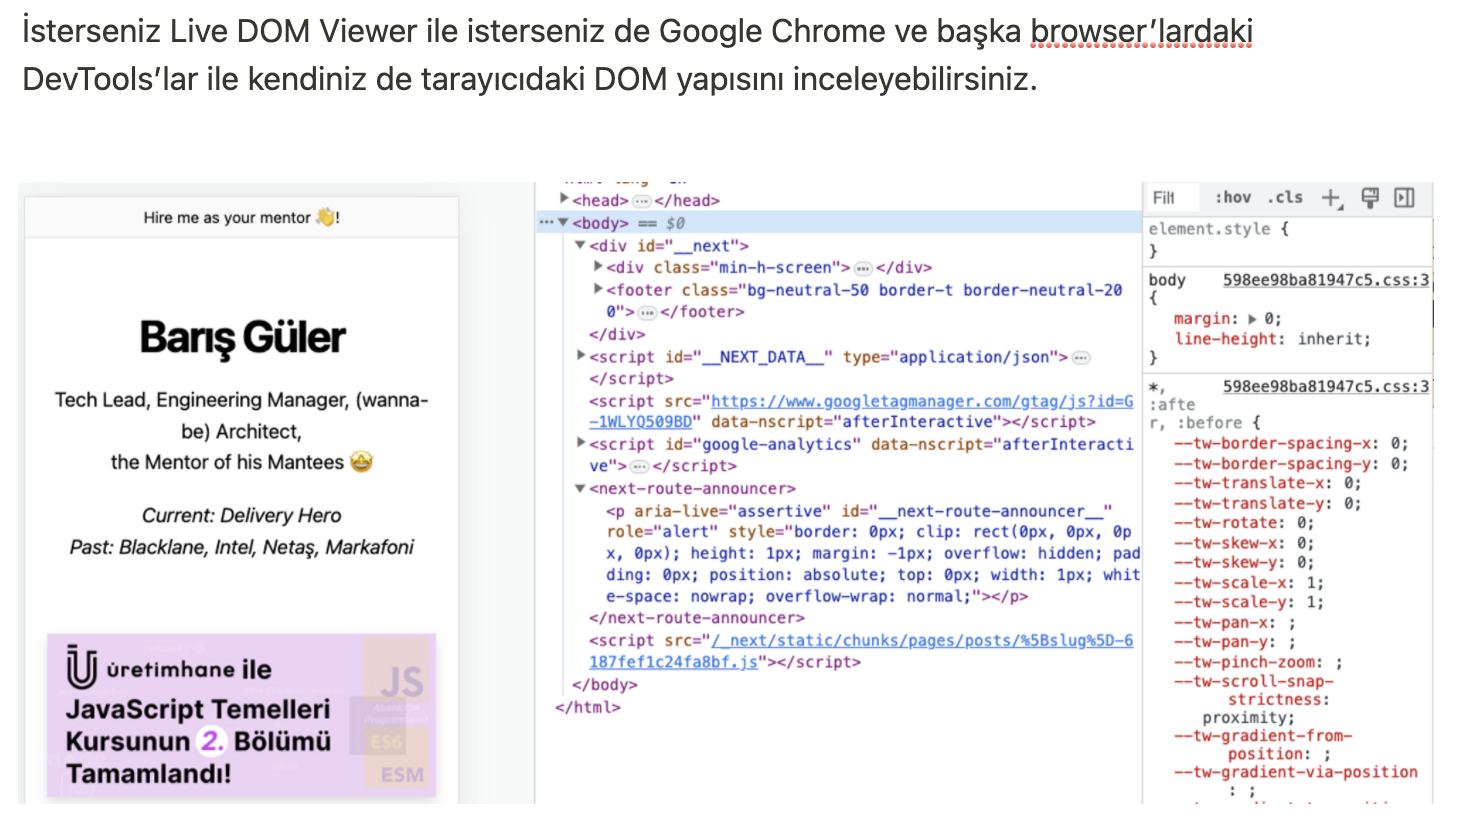Screen dimensions: 1462x828
Task: Click the --tw-translate-y property
Action: pyautogui.click(x=1267, y=503)
